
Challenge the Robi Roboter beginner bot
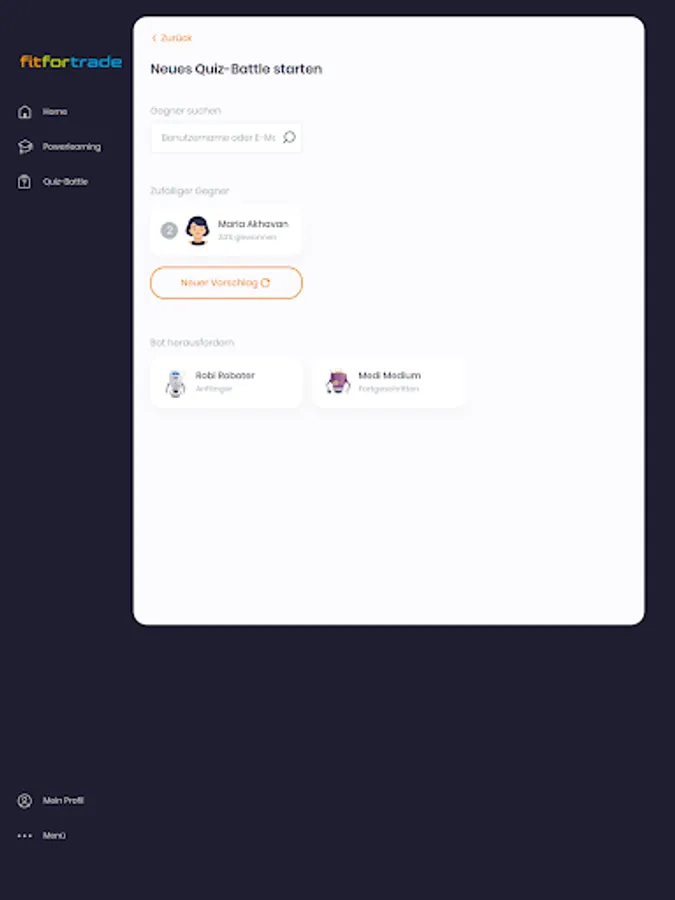[226, 382]
